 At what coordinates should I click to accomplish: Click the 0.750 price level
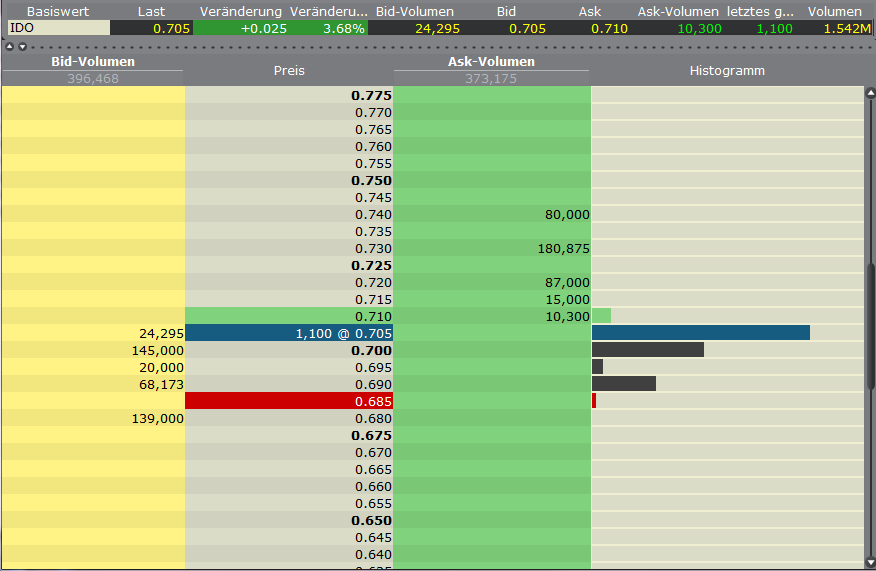point(289,180)
